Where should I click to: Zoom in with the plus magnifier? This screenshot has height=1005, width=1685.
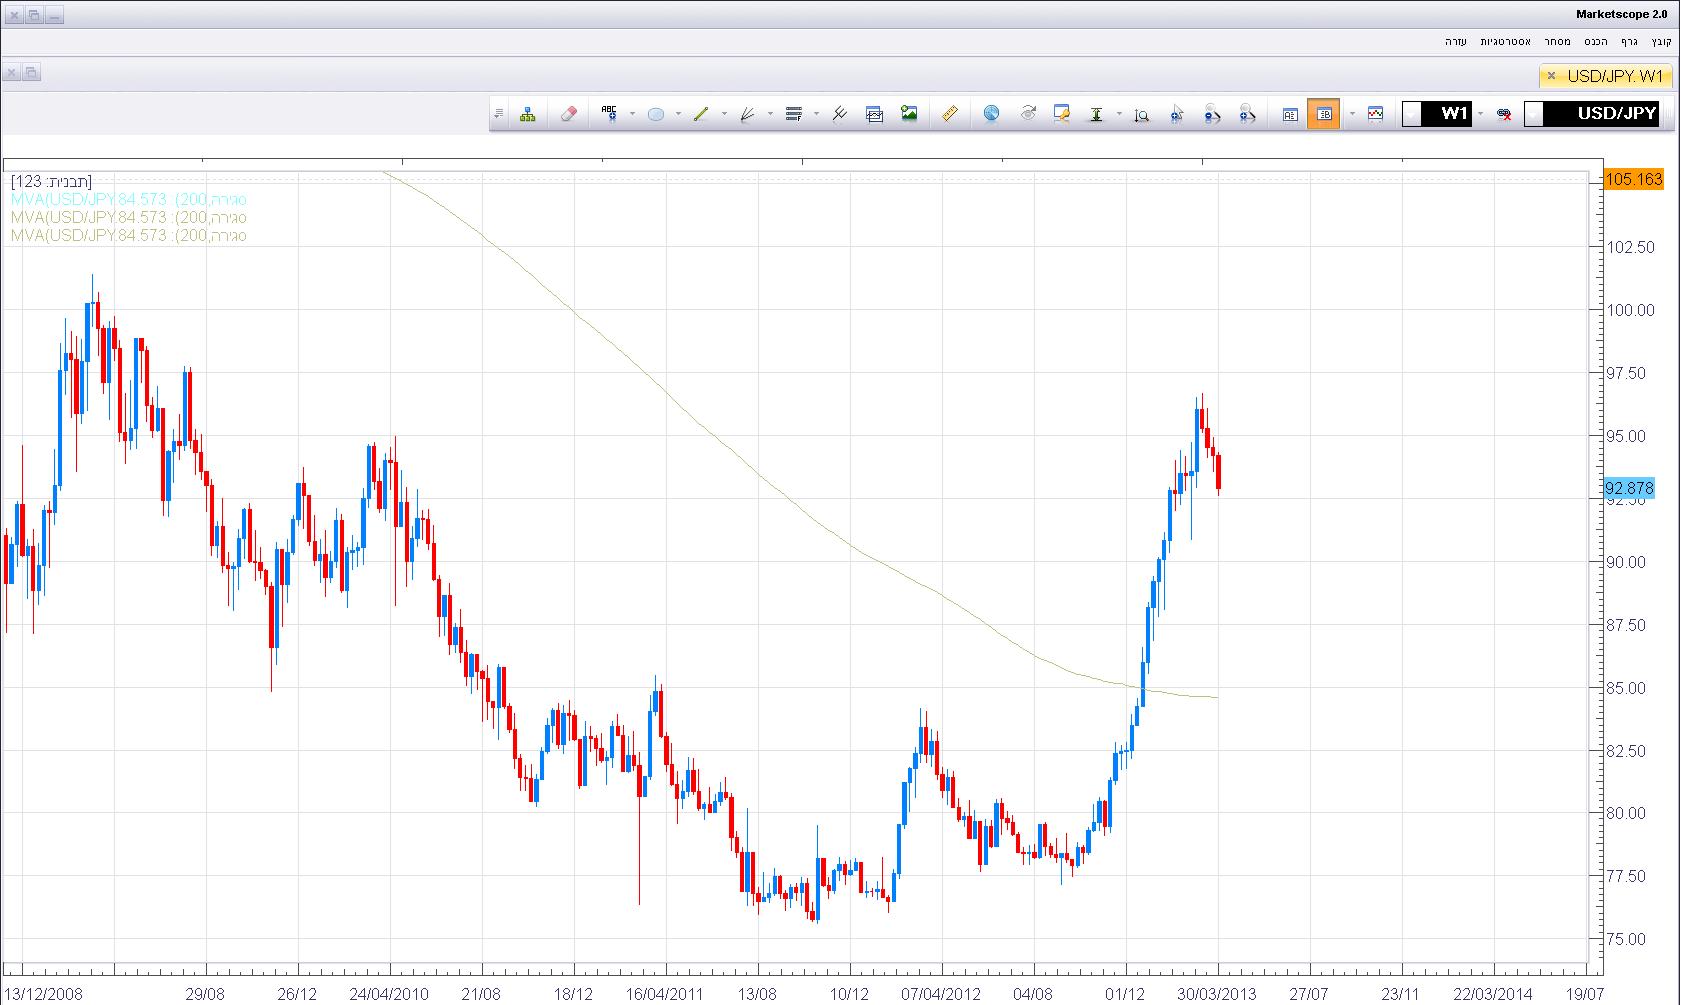point(1247,114)
